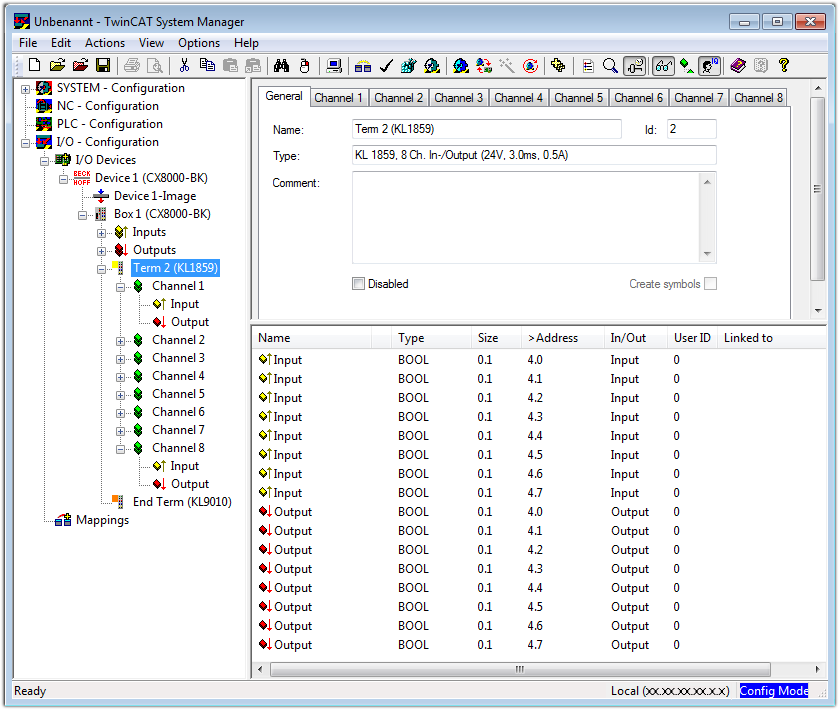Expand the SYSTEM - Configuration tree node

25,89
